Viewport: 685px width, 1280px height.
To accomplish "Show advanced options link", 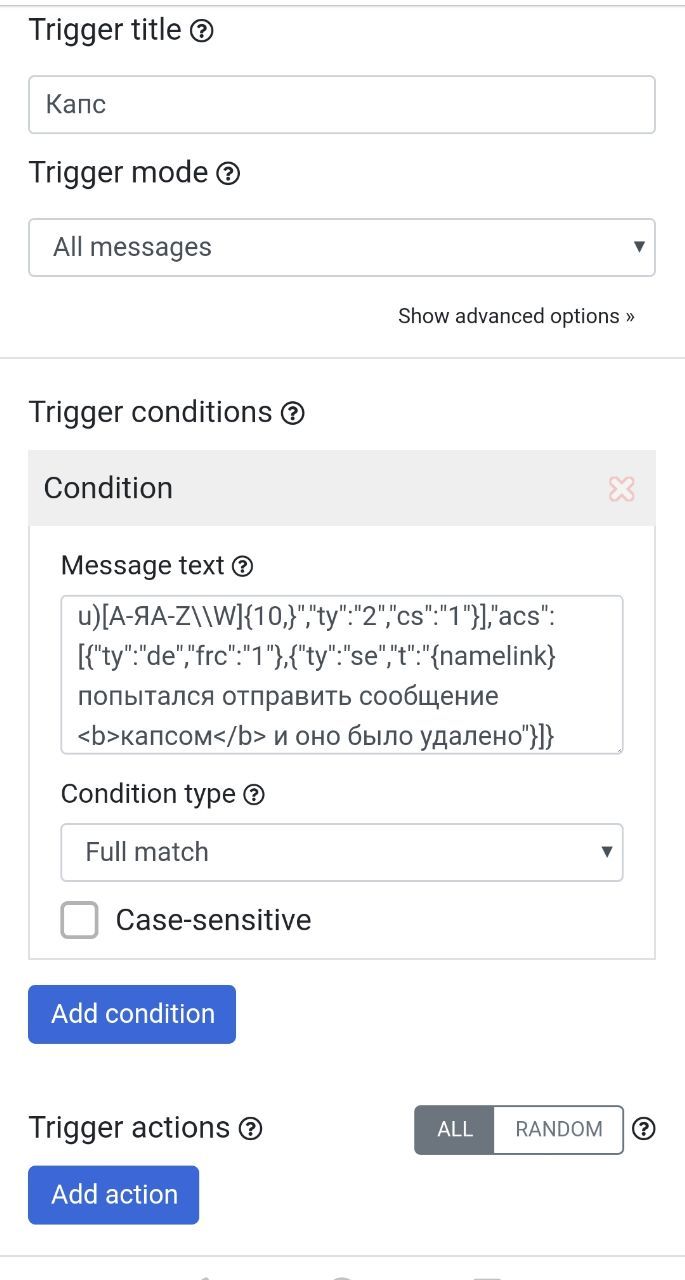I will coord(516,316).
